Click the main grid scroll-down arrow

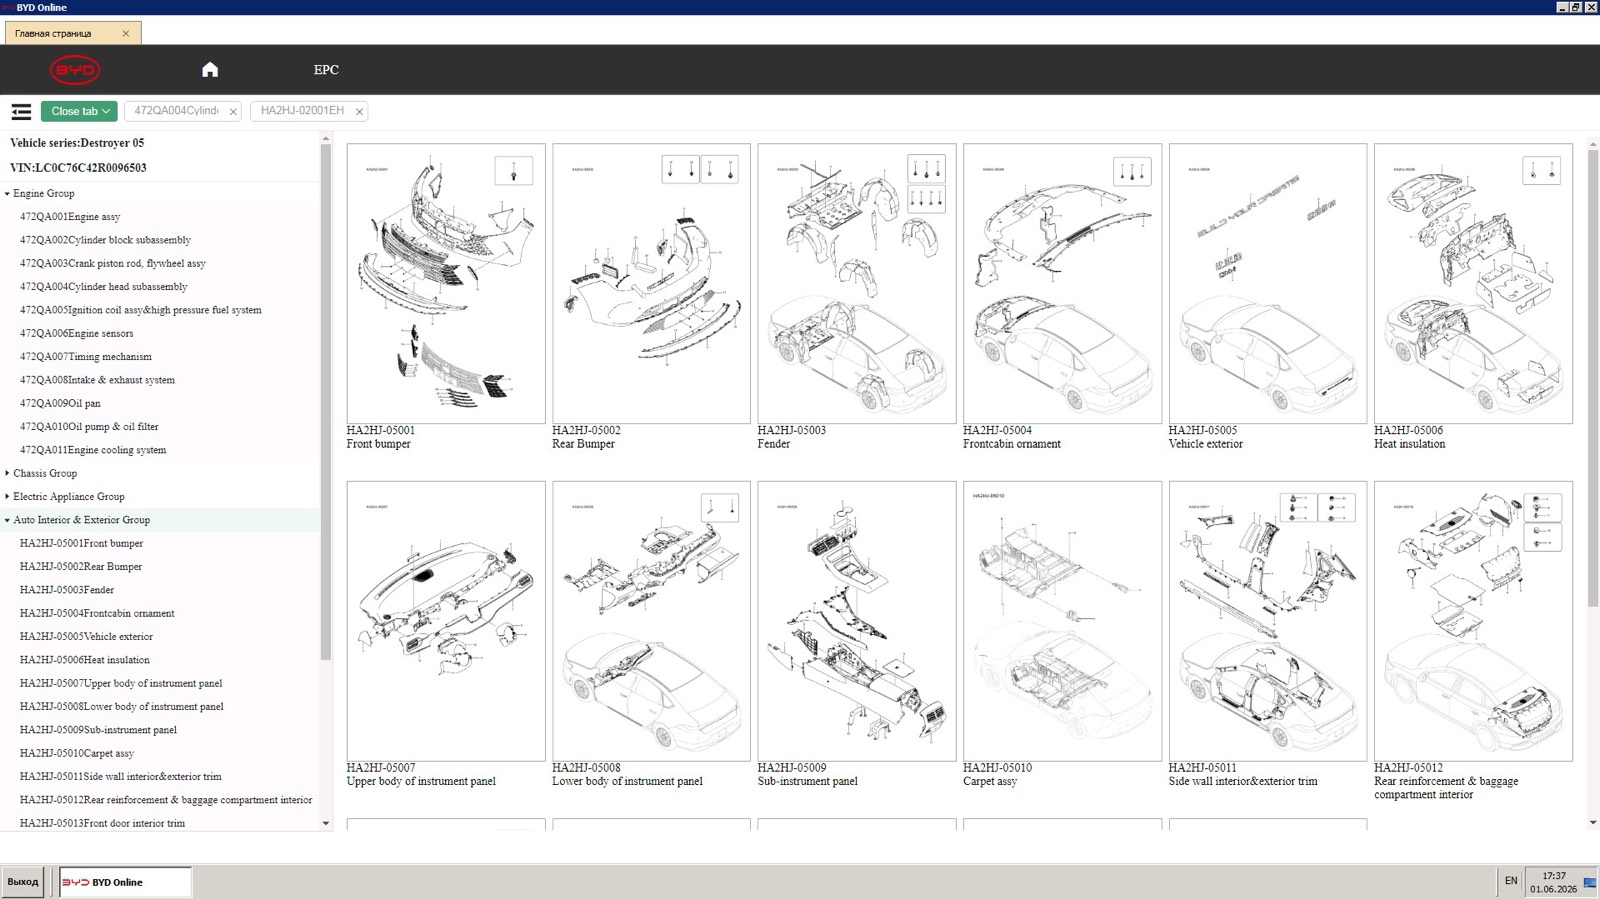pos(1592,822)
